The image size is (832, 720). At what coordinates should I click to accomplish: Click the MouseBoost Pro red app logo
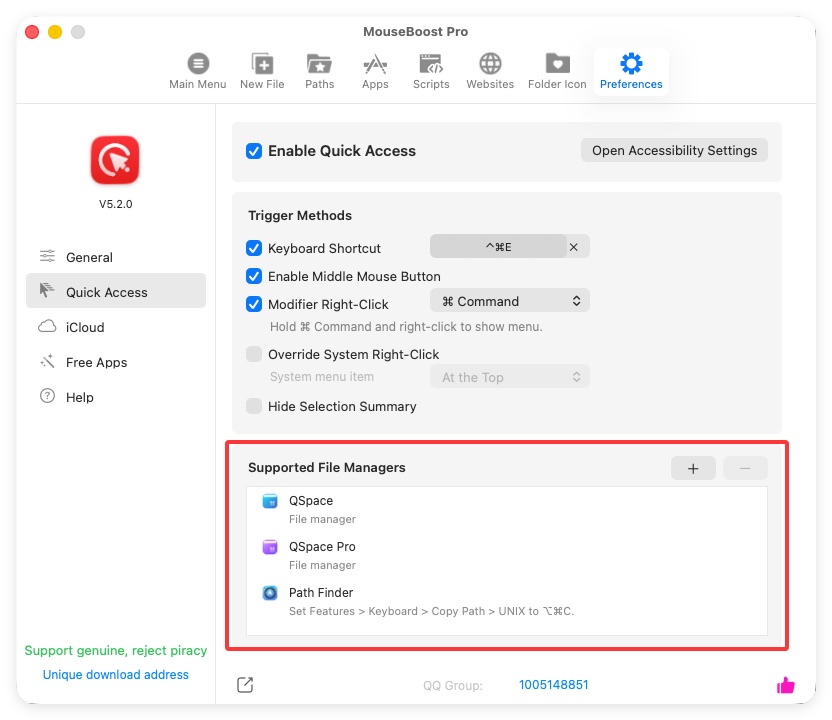tap(115, 160)
